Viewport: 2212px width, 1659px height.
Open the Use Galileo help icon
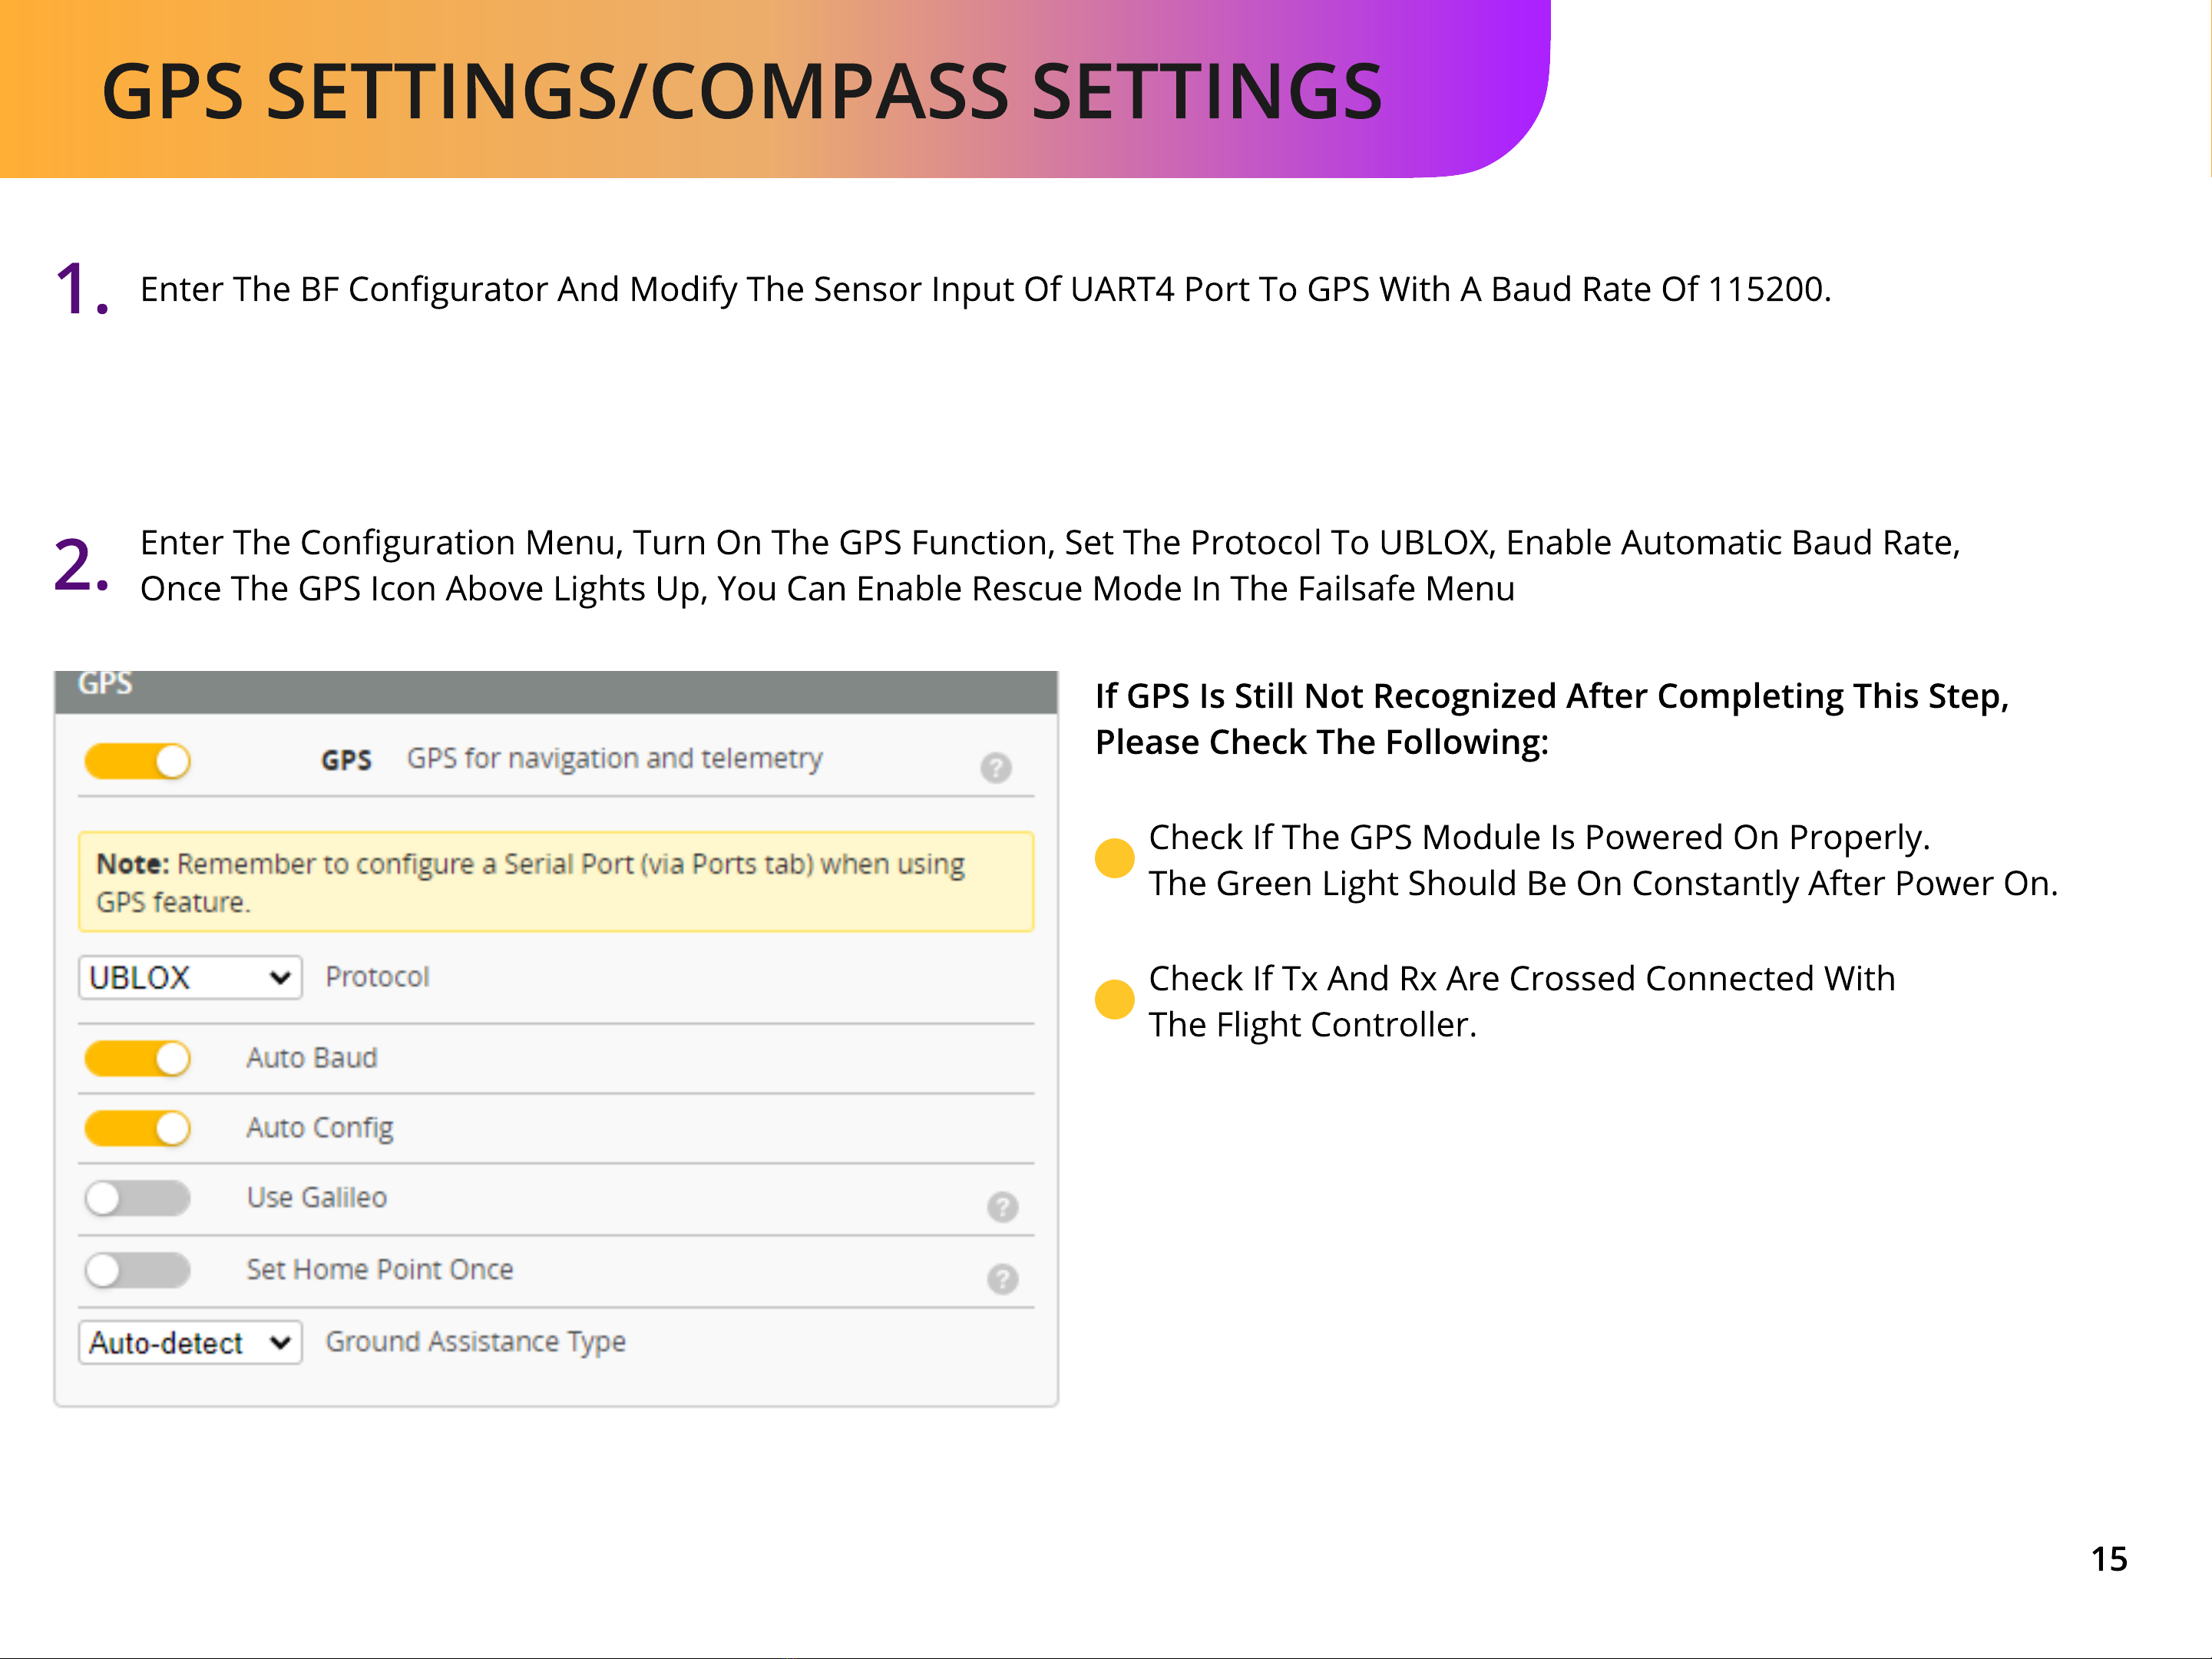coord(1002,1206)
